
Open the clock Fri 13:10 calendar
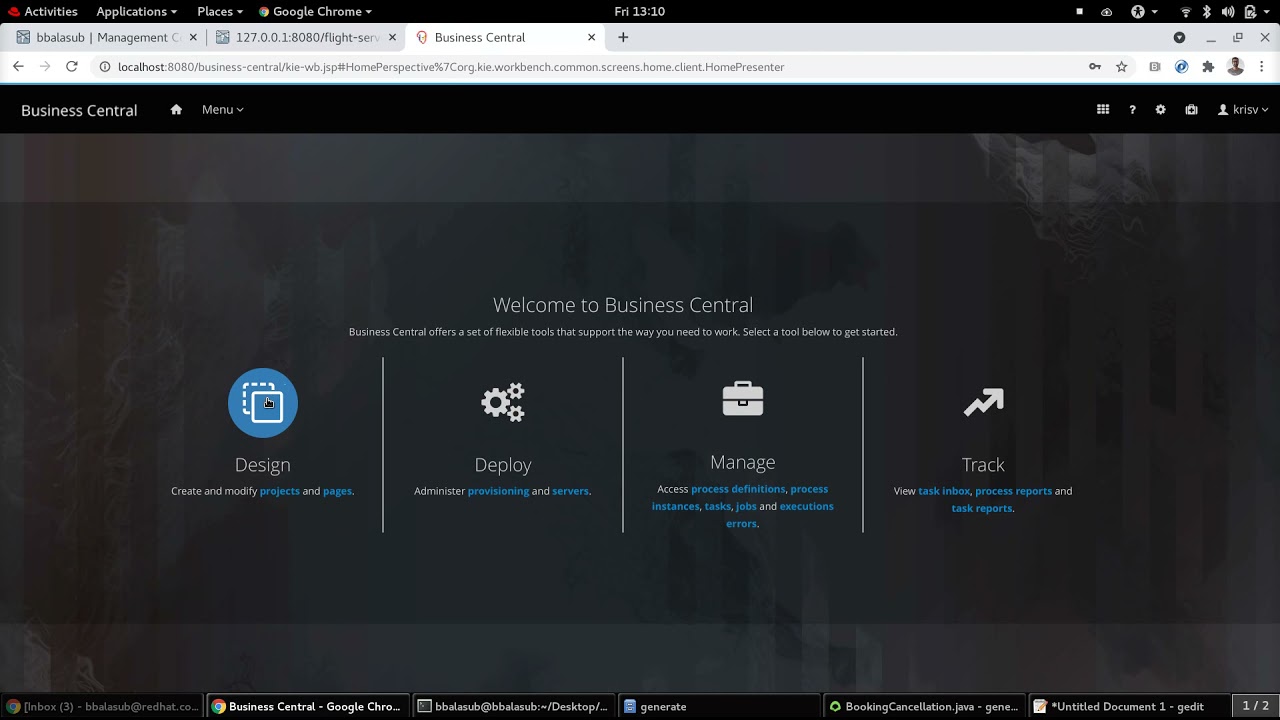click(x=640, y=11)
